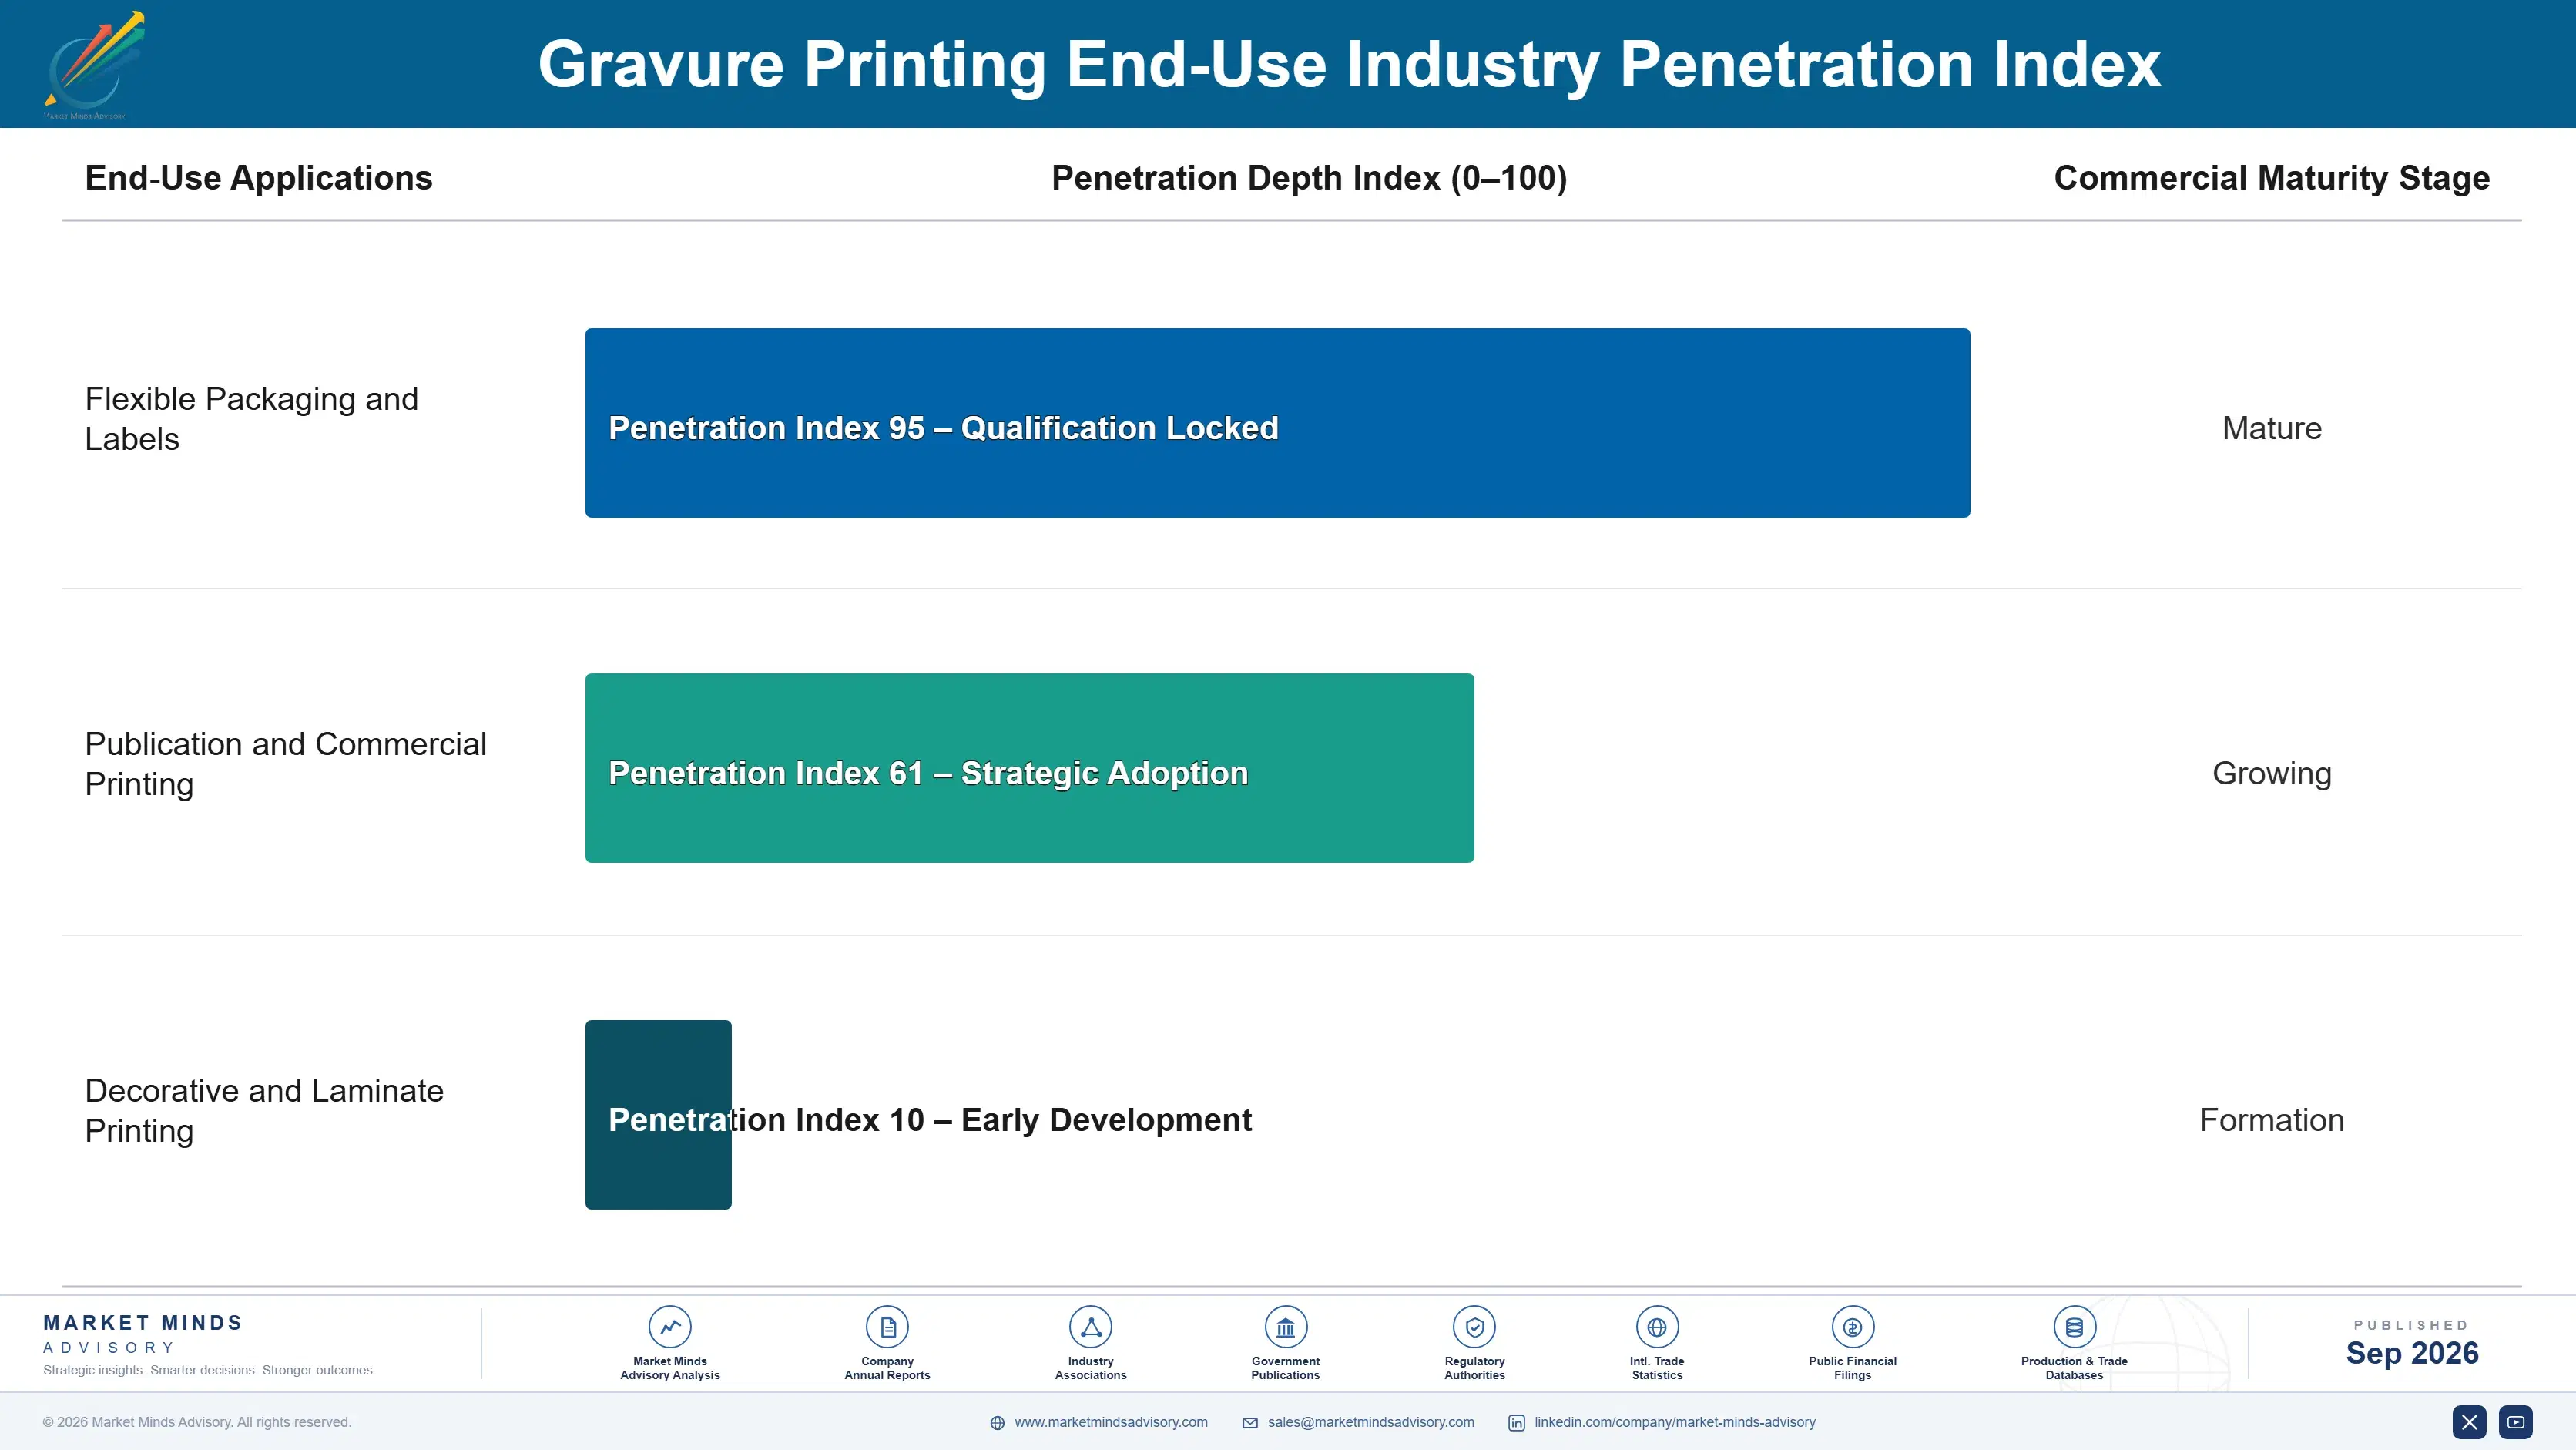
Task: Select 'Decorative and Laminate Printing' row label
Action: [264, 1111]
